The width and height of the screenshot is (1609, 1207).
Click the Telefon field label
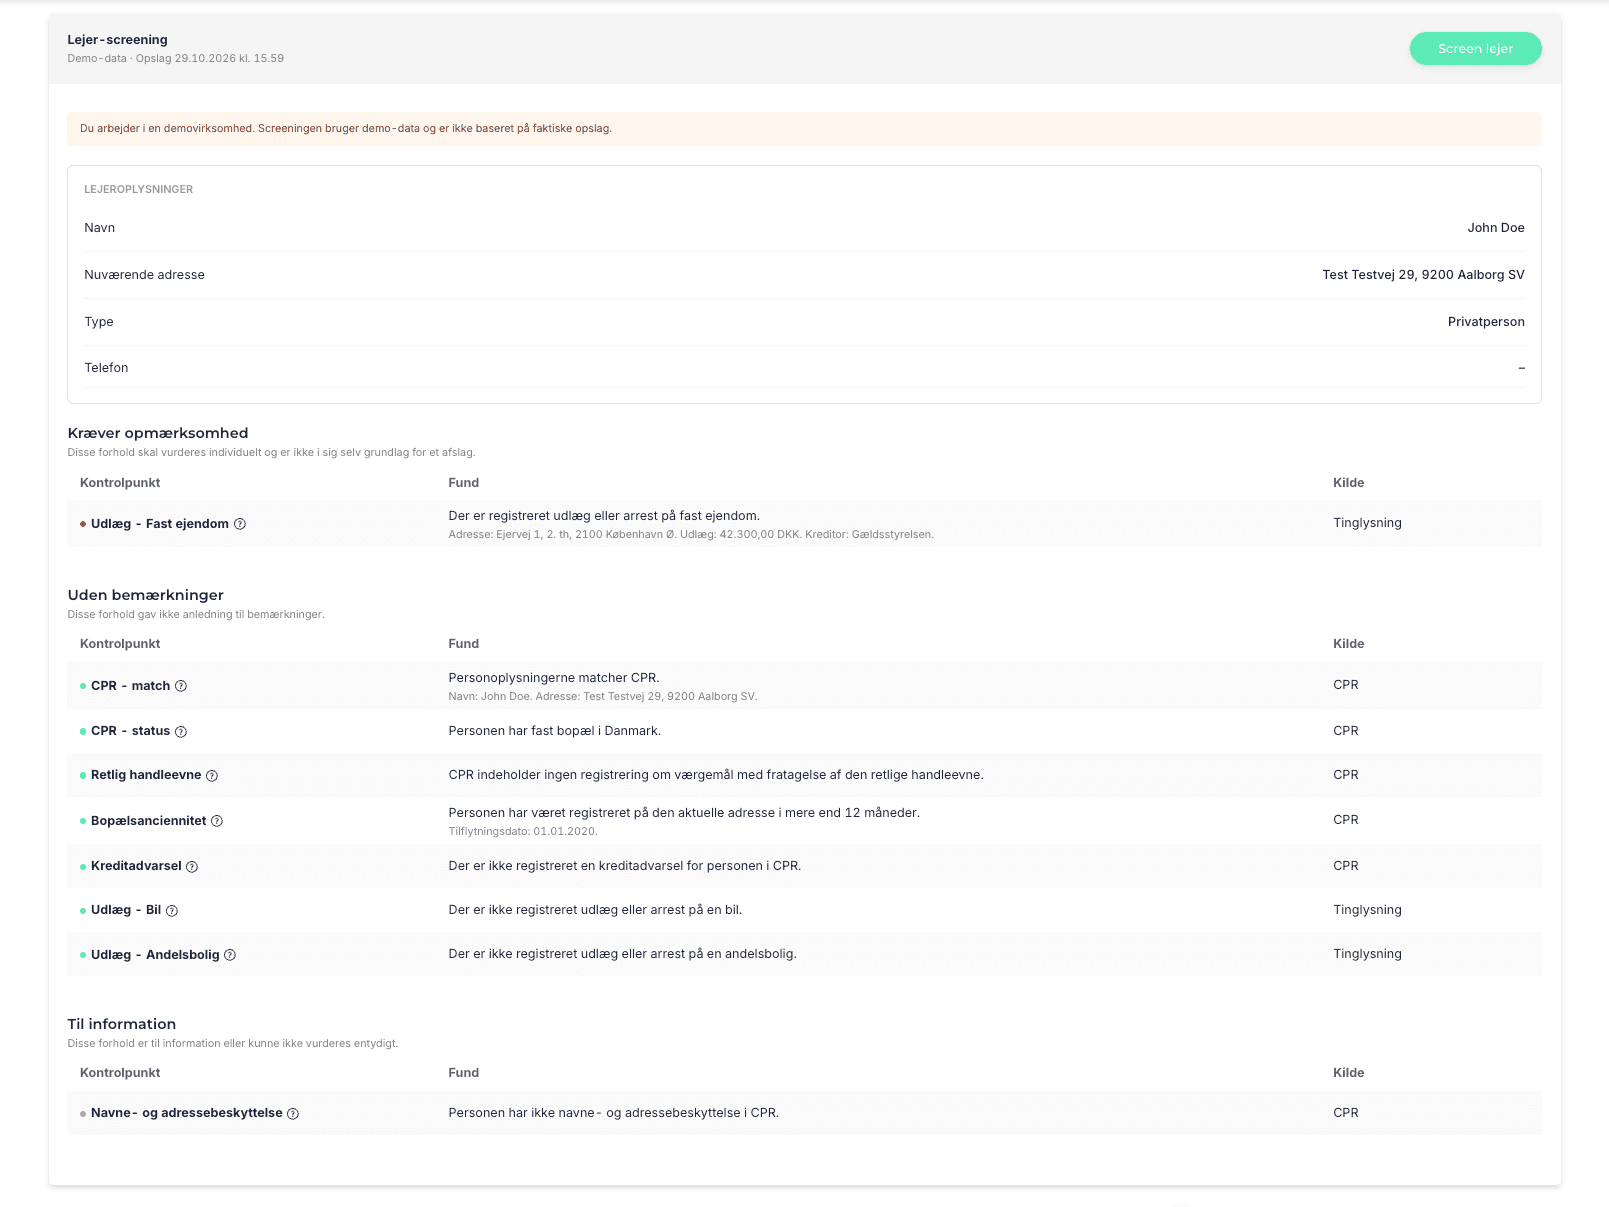[x=106, y=368]
